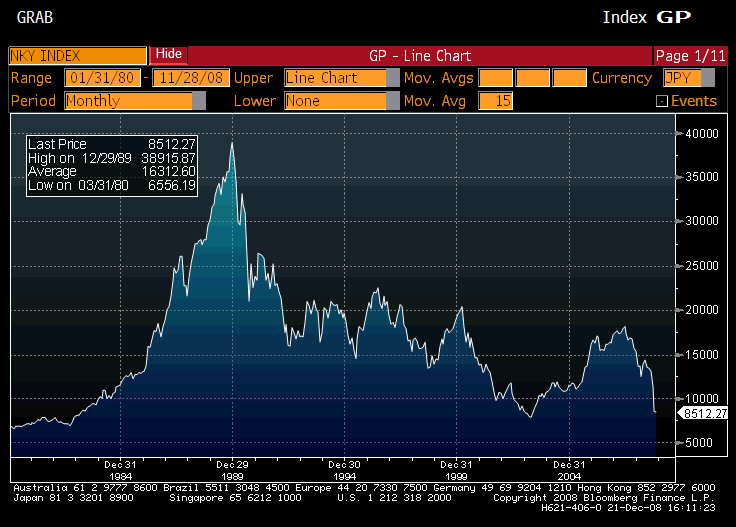
Task: Click the chart peak at December 1989
Action: pyautogui.click(x=232, y=144)
